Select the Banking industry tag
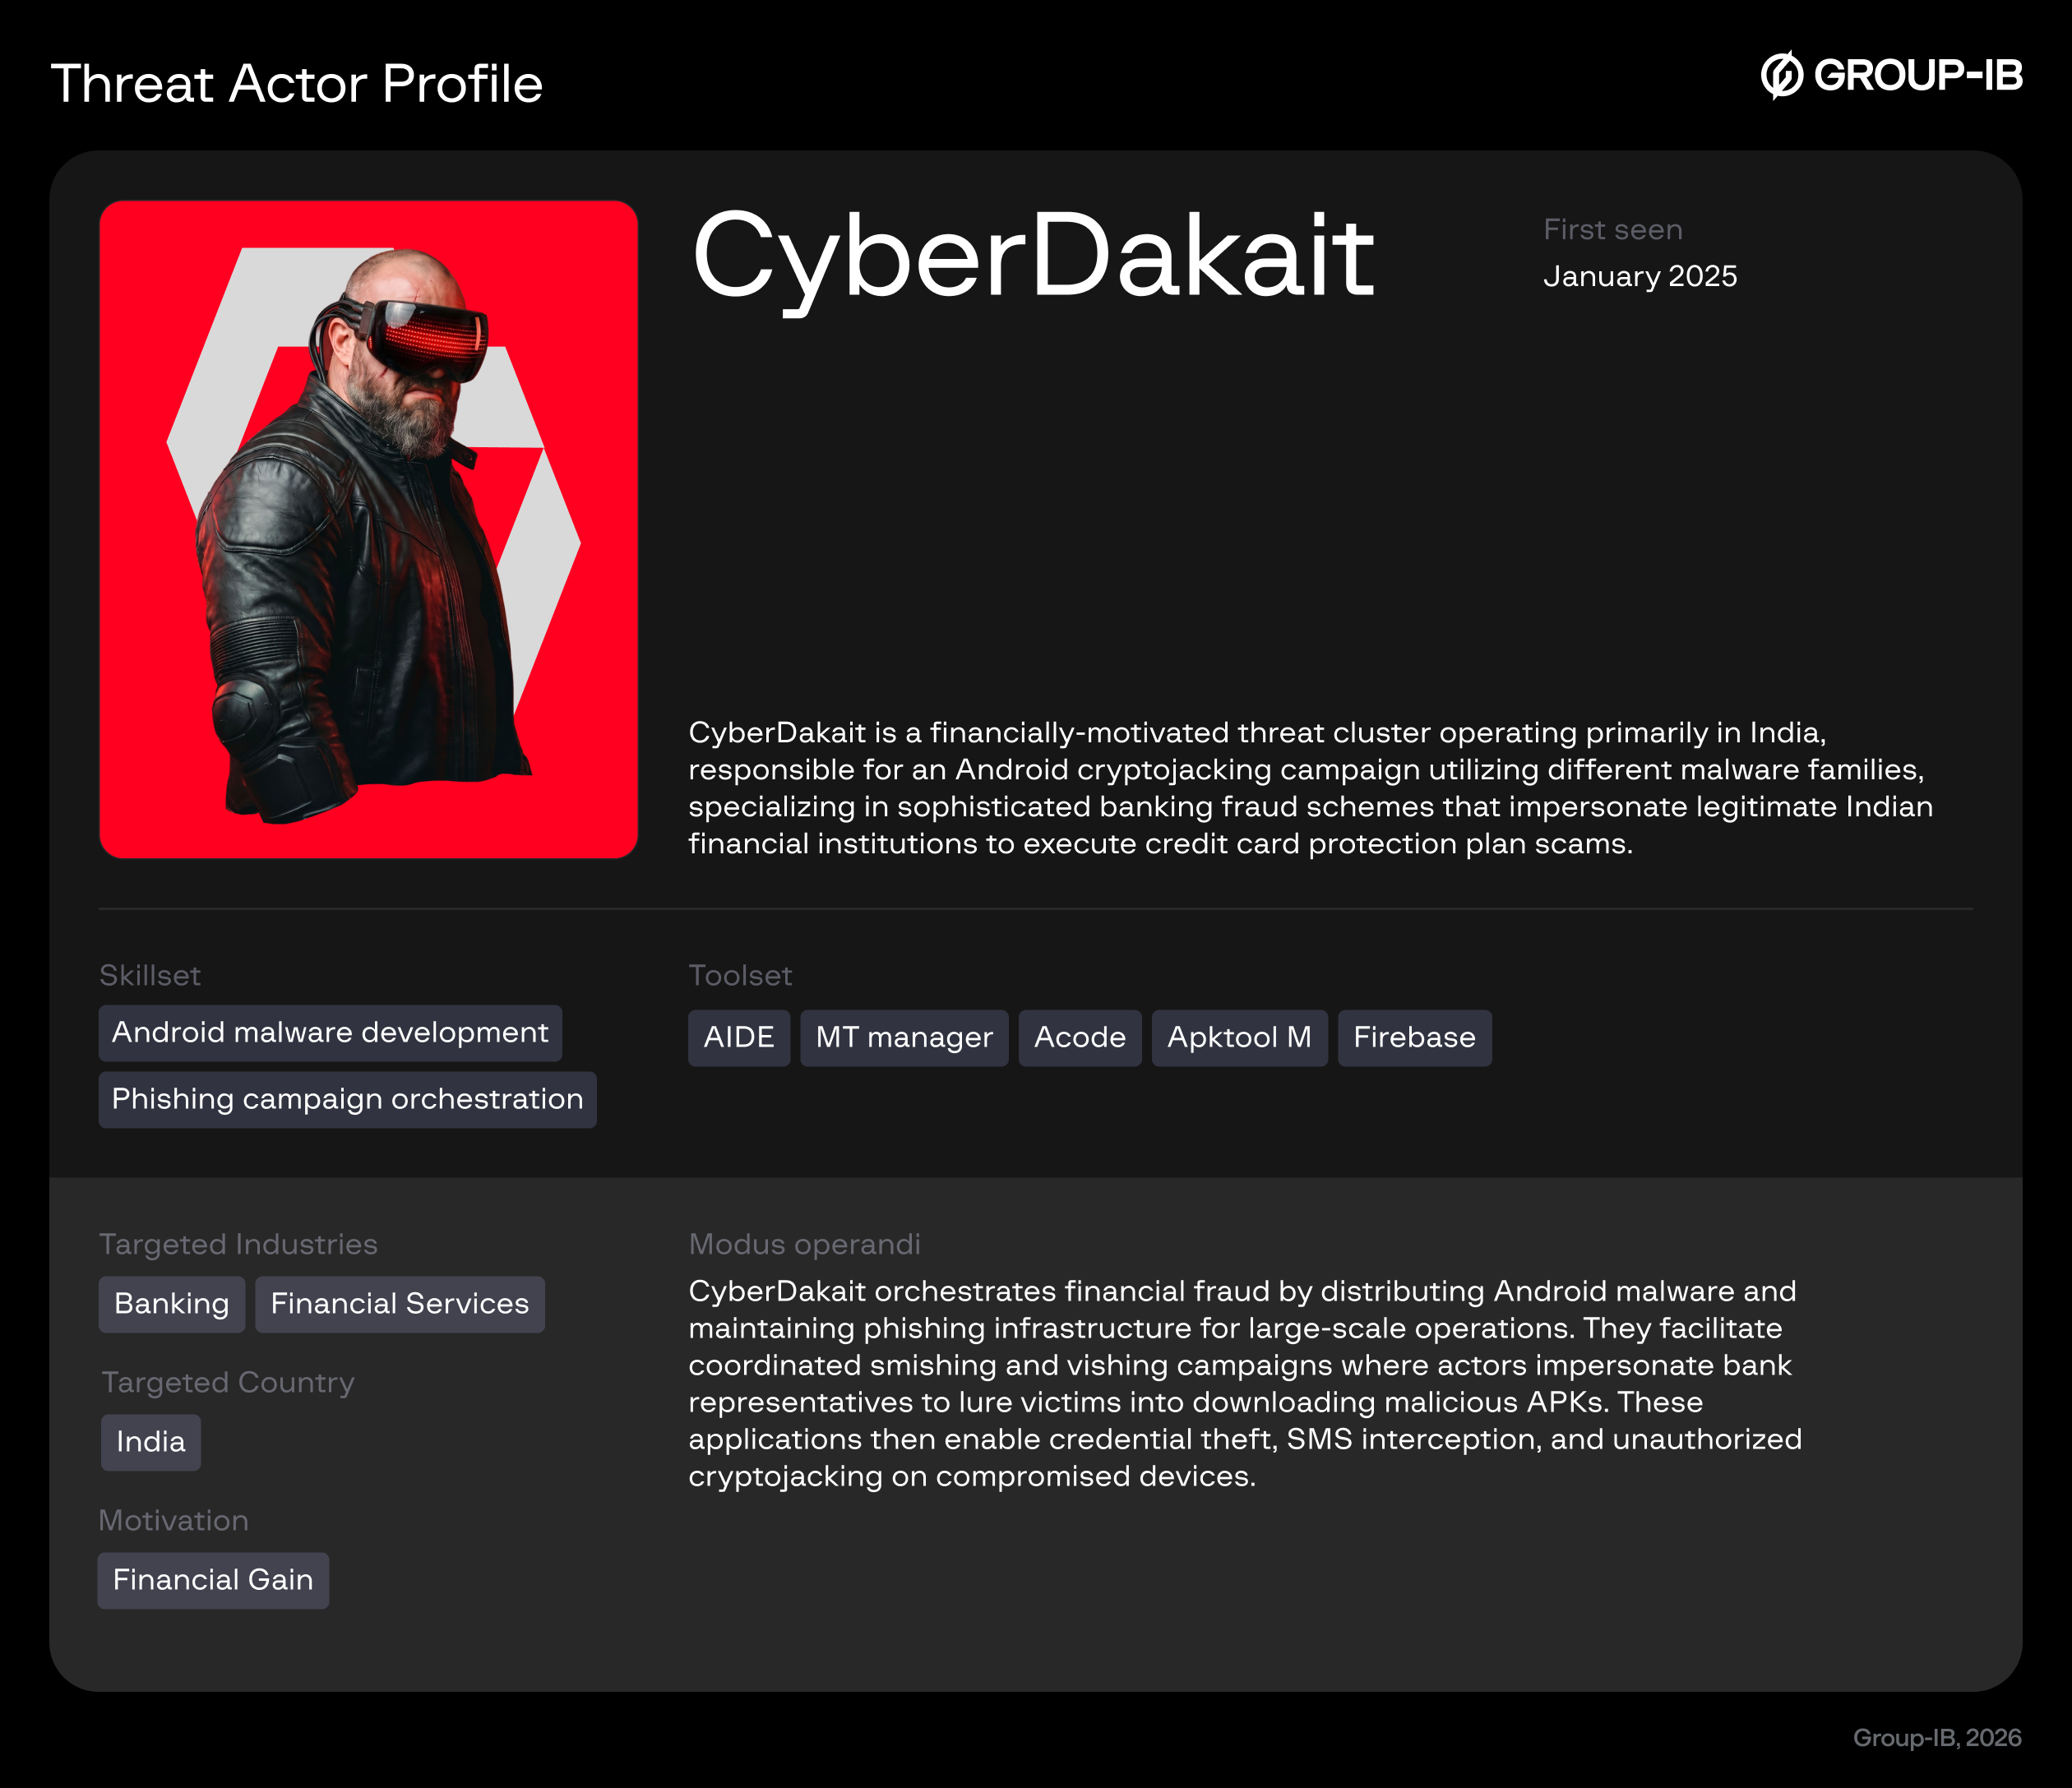This screenshot has width=2072, height=1788. coord(172,1304)
